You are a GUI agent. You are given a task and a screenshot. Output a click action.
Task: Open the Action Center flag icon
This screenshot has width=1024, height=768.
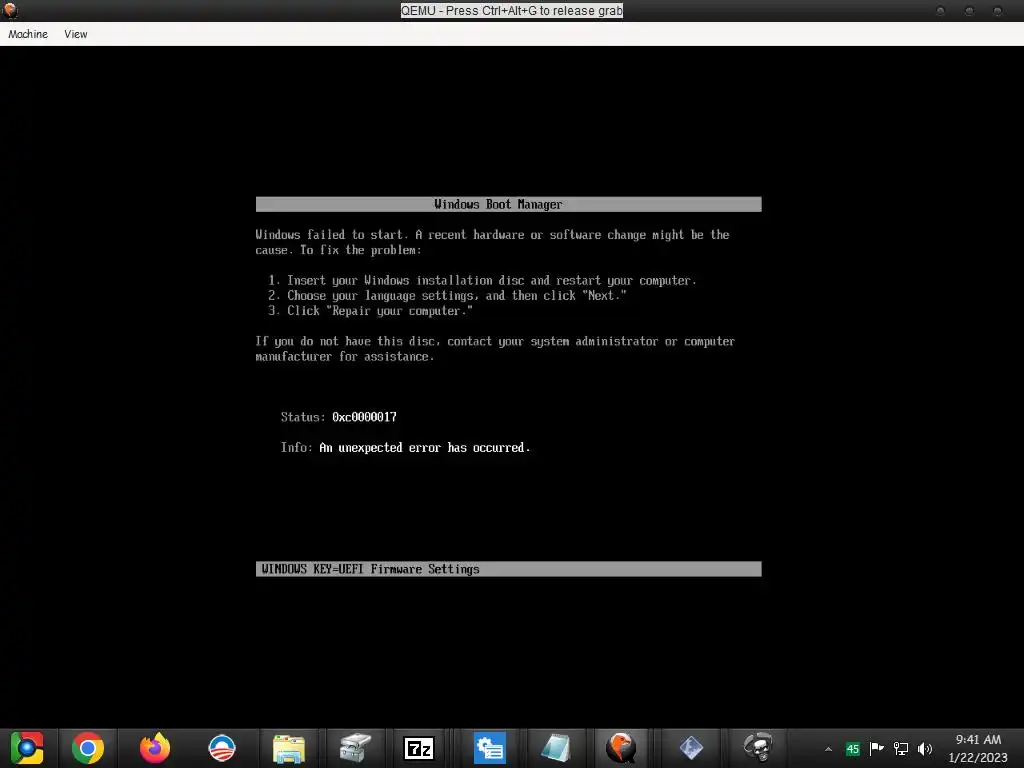pos(876,749)
